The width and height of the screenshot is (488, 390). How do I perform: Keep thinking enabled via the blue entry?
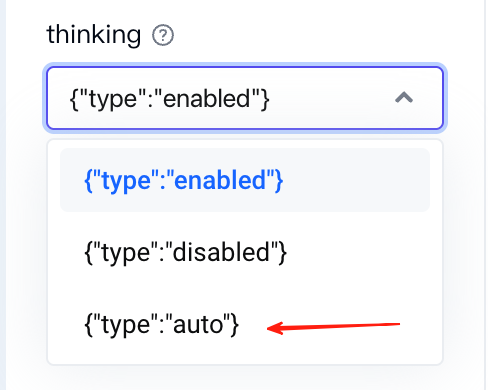pos(245,180)
